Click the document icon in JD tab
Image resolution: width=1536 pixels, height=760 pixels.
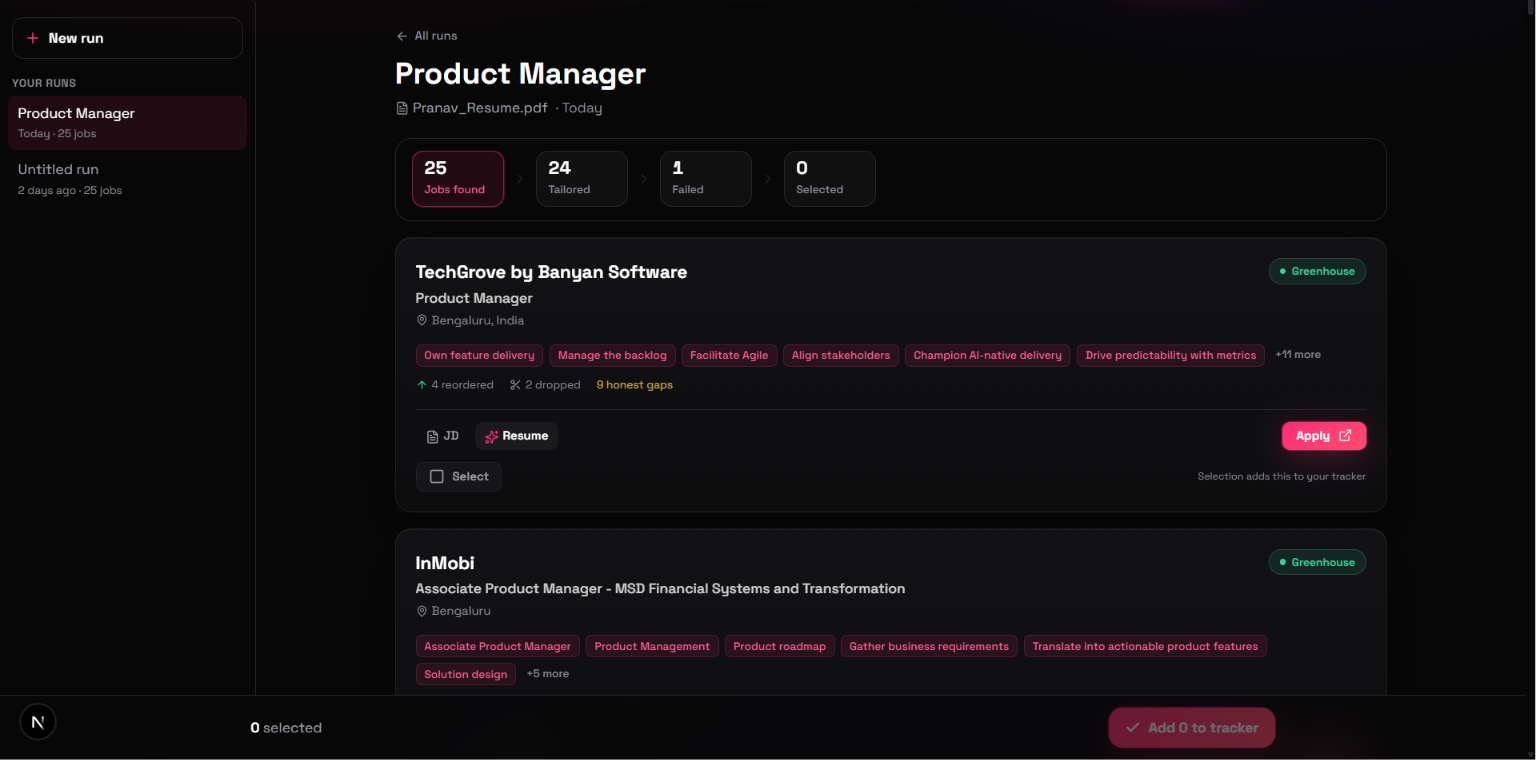pyautogui.click(x=432, y=436)
